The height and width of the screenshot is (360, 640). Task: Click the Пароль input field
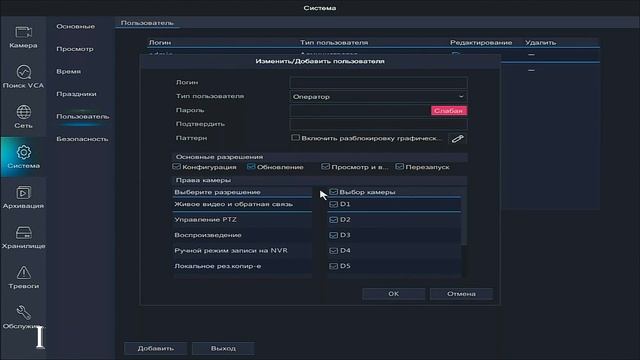(360, 111)
